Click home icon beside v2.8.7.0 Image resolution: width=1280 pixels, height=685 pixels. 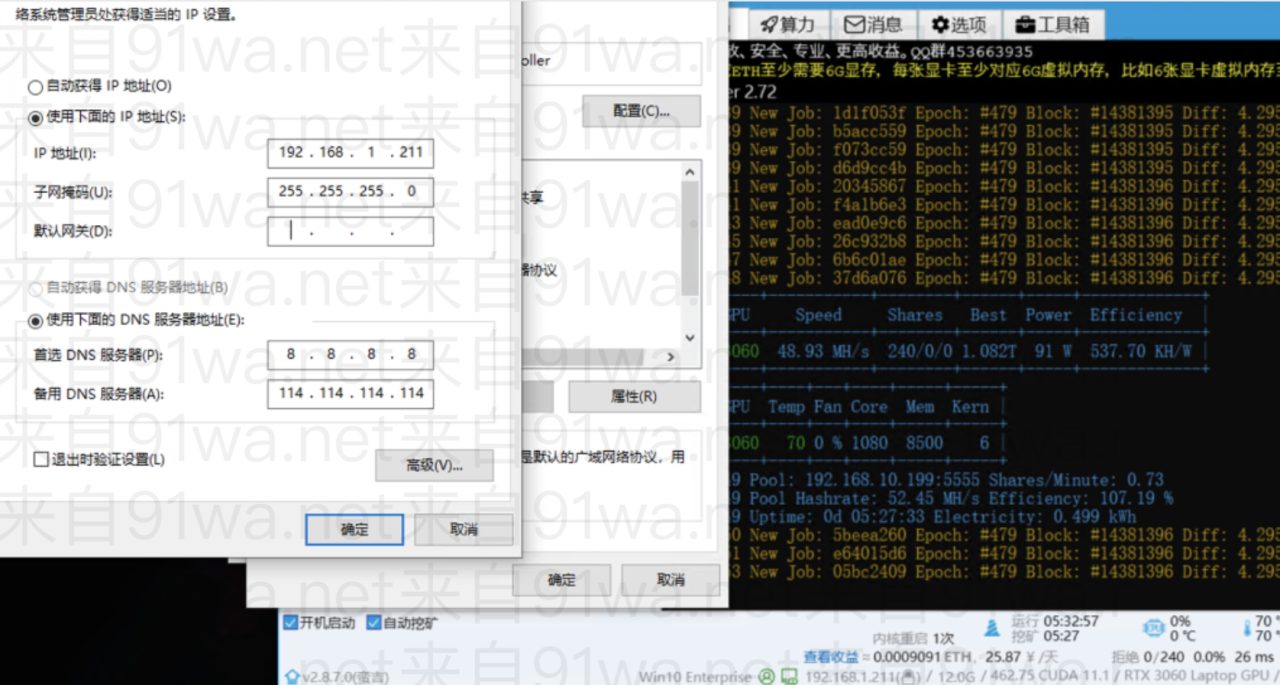tap(291, 678)
